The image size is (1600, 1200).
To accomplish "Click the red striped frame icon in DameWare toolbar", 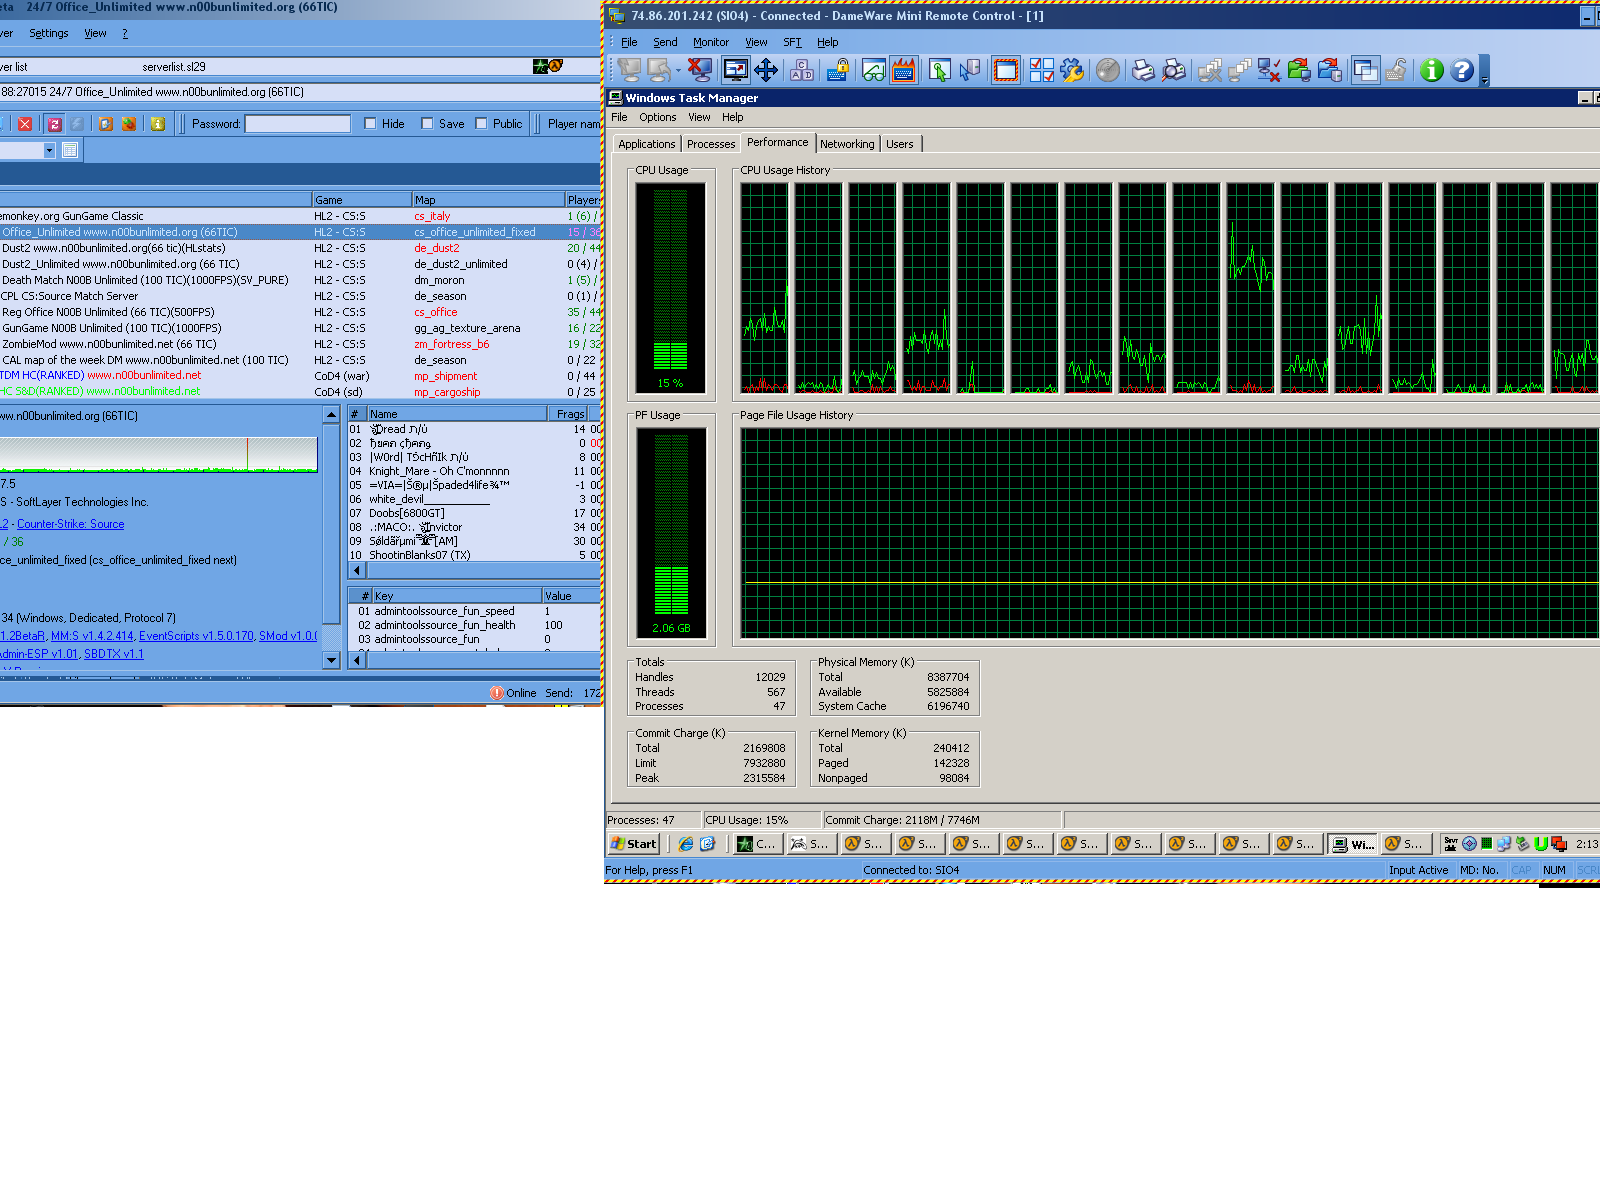I will 1006,70.
